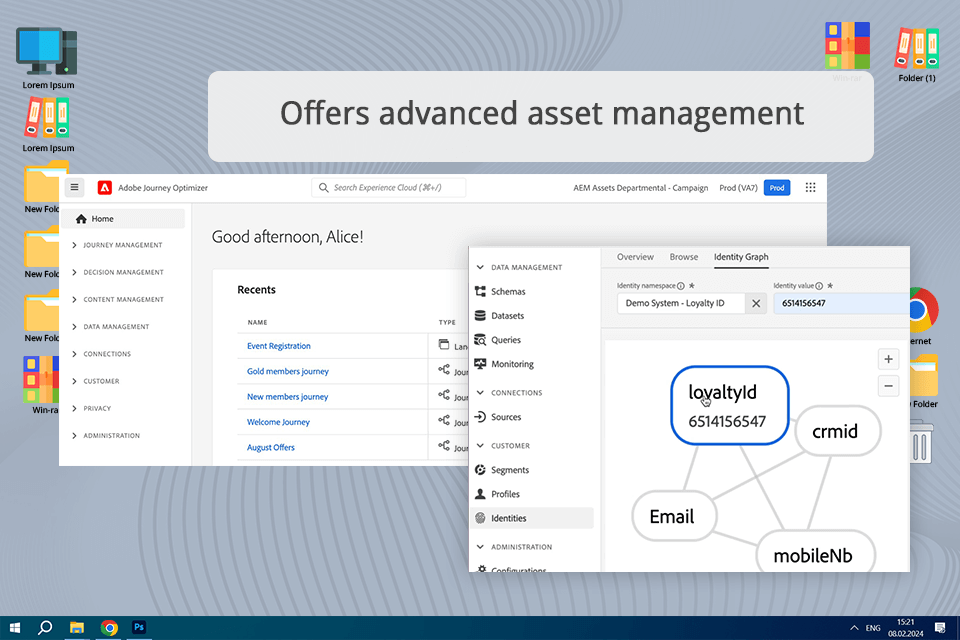Open the apps grid switcher icon

810,188
